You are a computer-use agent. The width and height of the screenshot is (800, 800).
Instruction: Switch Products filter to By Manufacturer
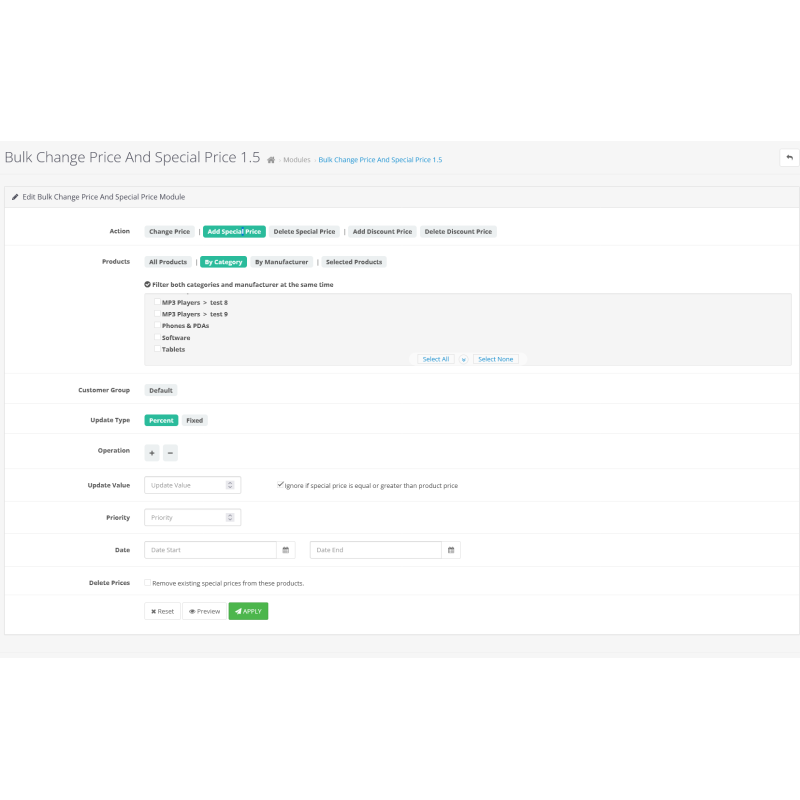click(x=281, y=262)
